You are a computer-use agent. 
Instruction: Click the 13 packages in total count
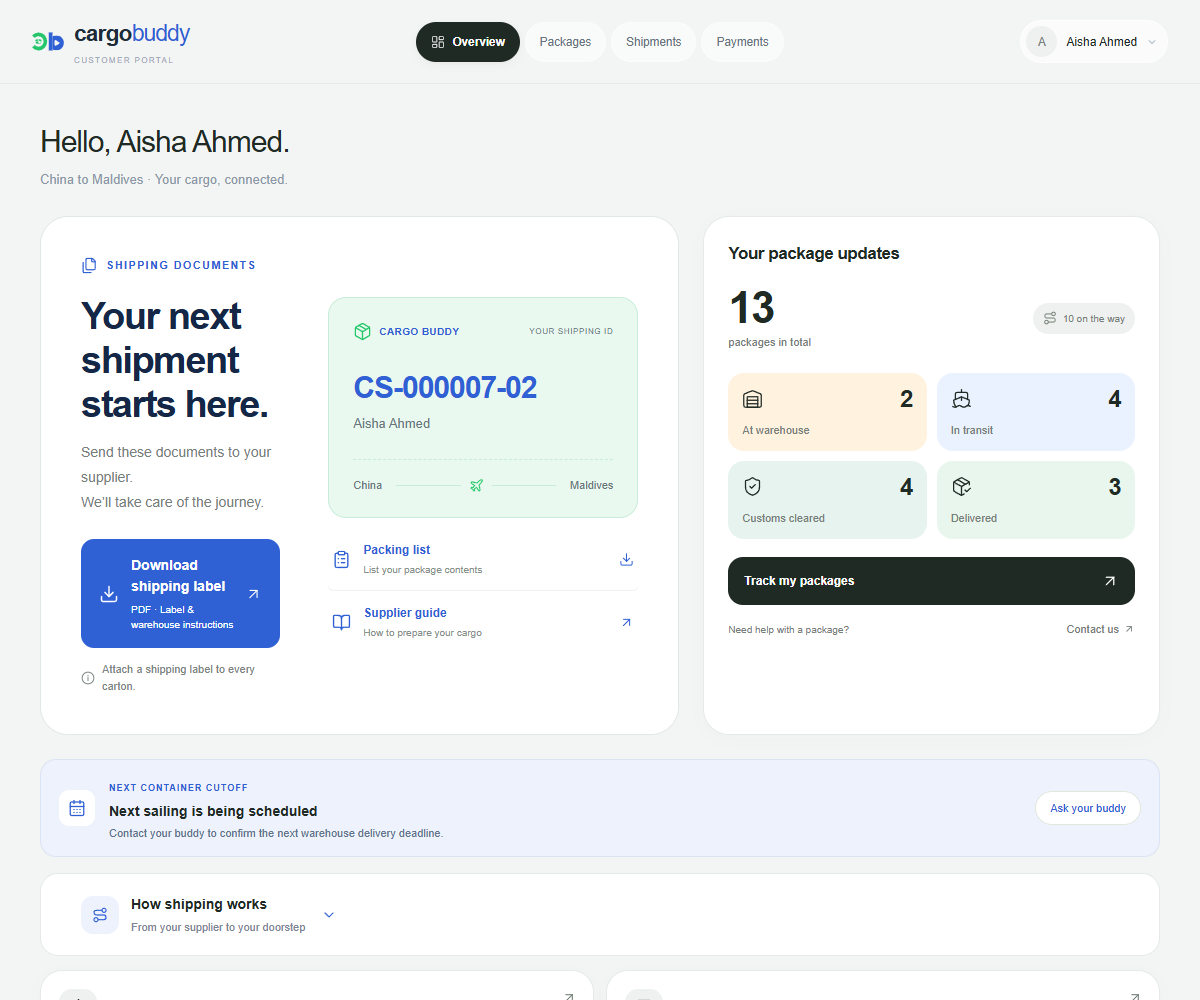(752, 308)
